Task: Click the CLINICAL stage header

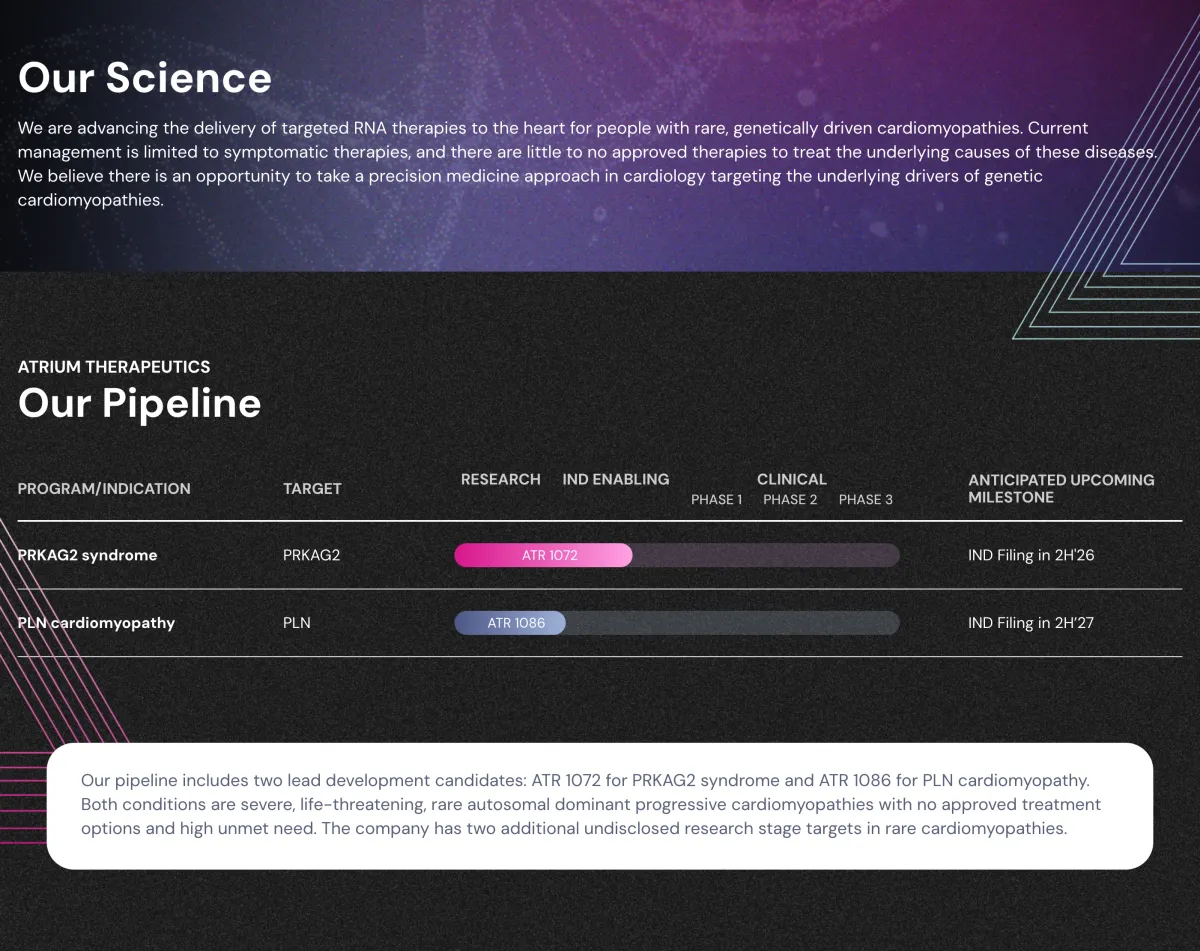Action: [791, 480]
